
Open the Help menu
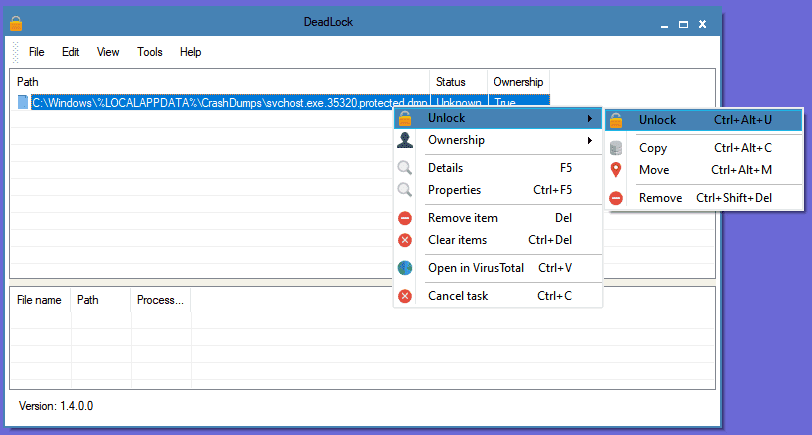191,52
